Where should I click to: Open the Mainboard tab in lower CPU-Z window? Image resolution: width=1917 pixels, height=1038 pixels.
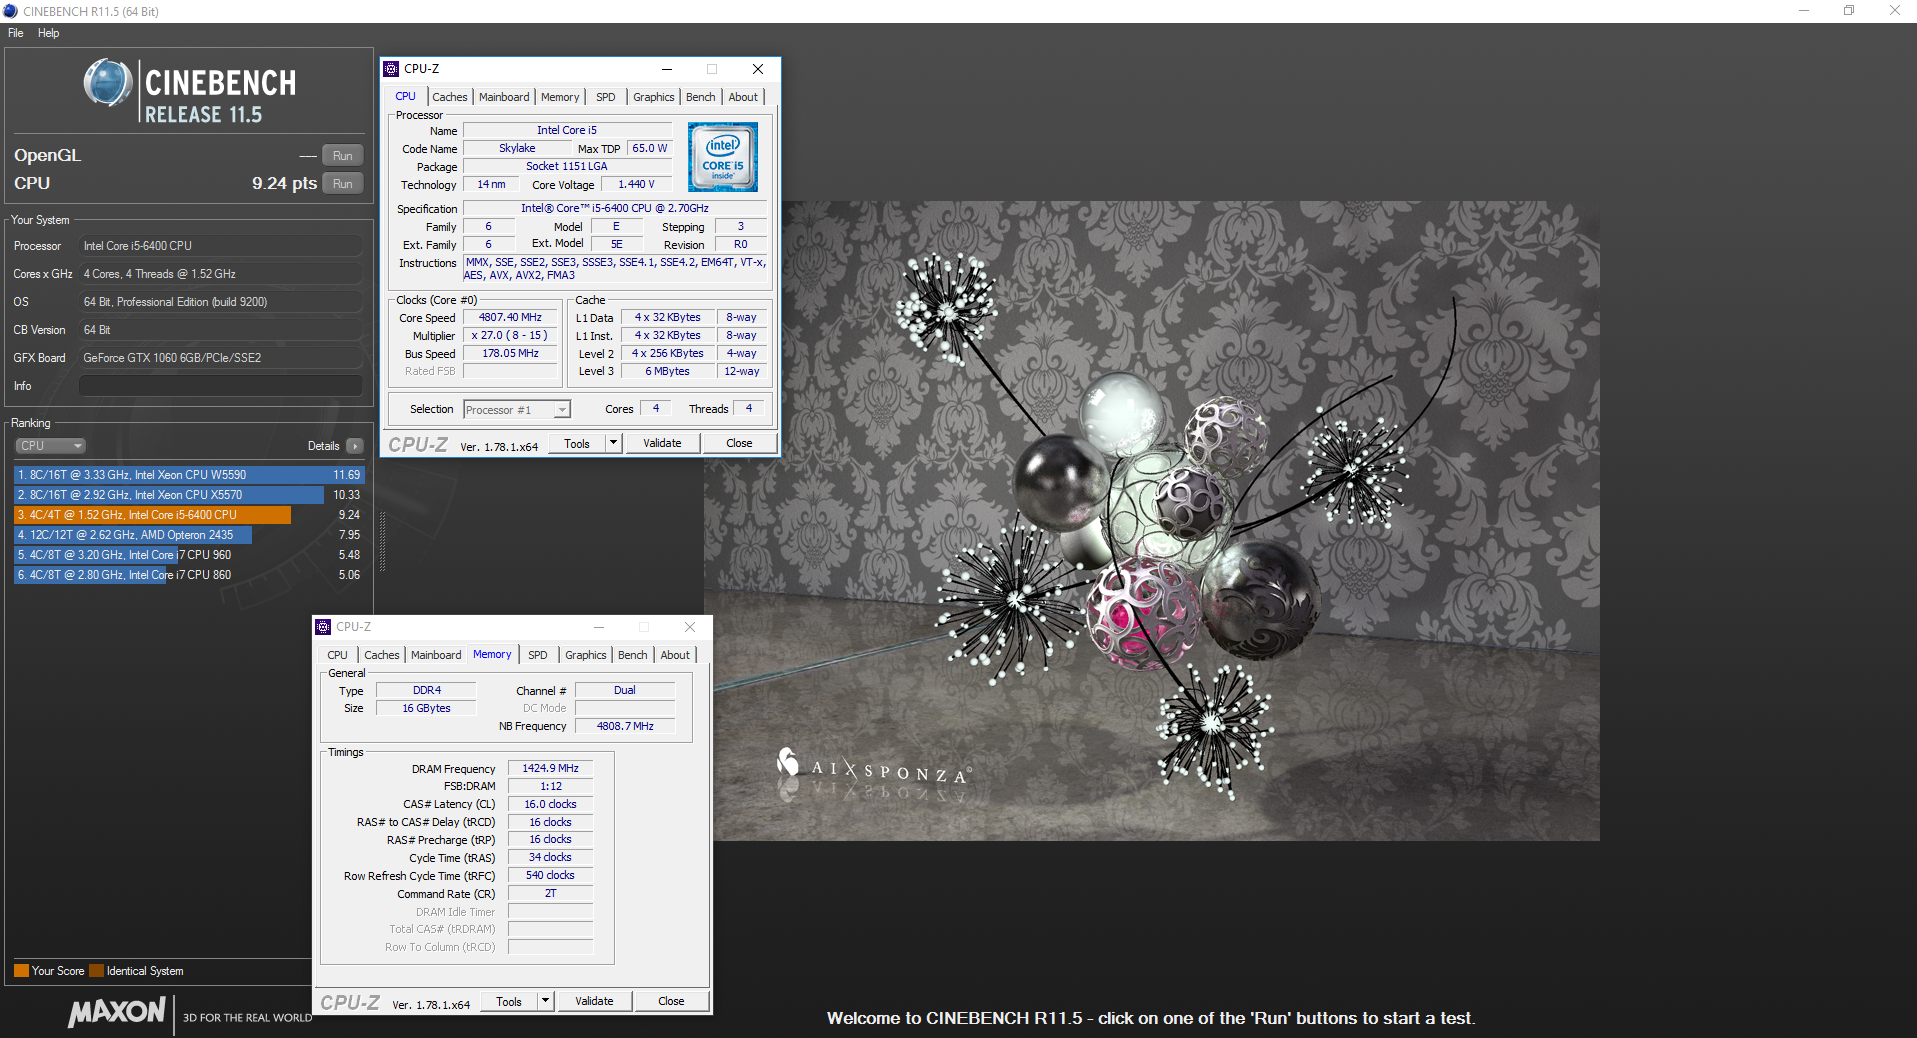point(436,655)
